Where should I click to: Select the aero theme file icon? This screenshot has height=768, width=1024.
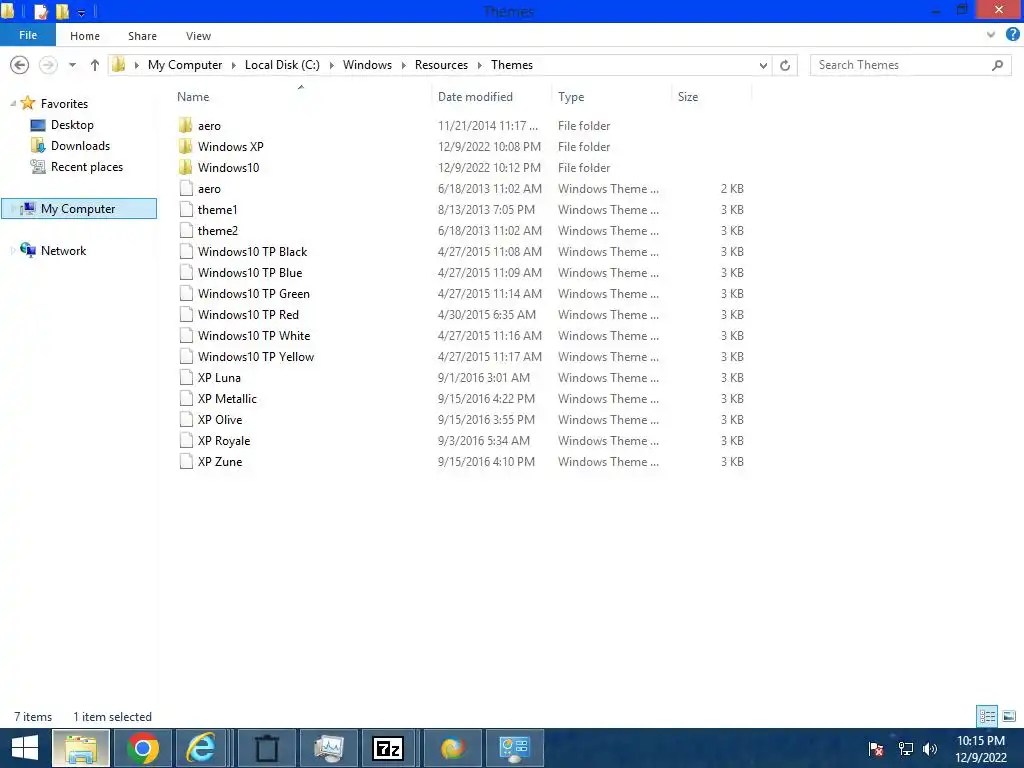pyautogui.click(x=186, y=189)
